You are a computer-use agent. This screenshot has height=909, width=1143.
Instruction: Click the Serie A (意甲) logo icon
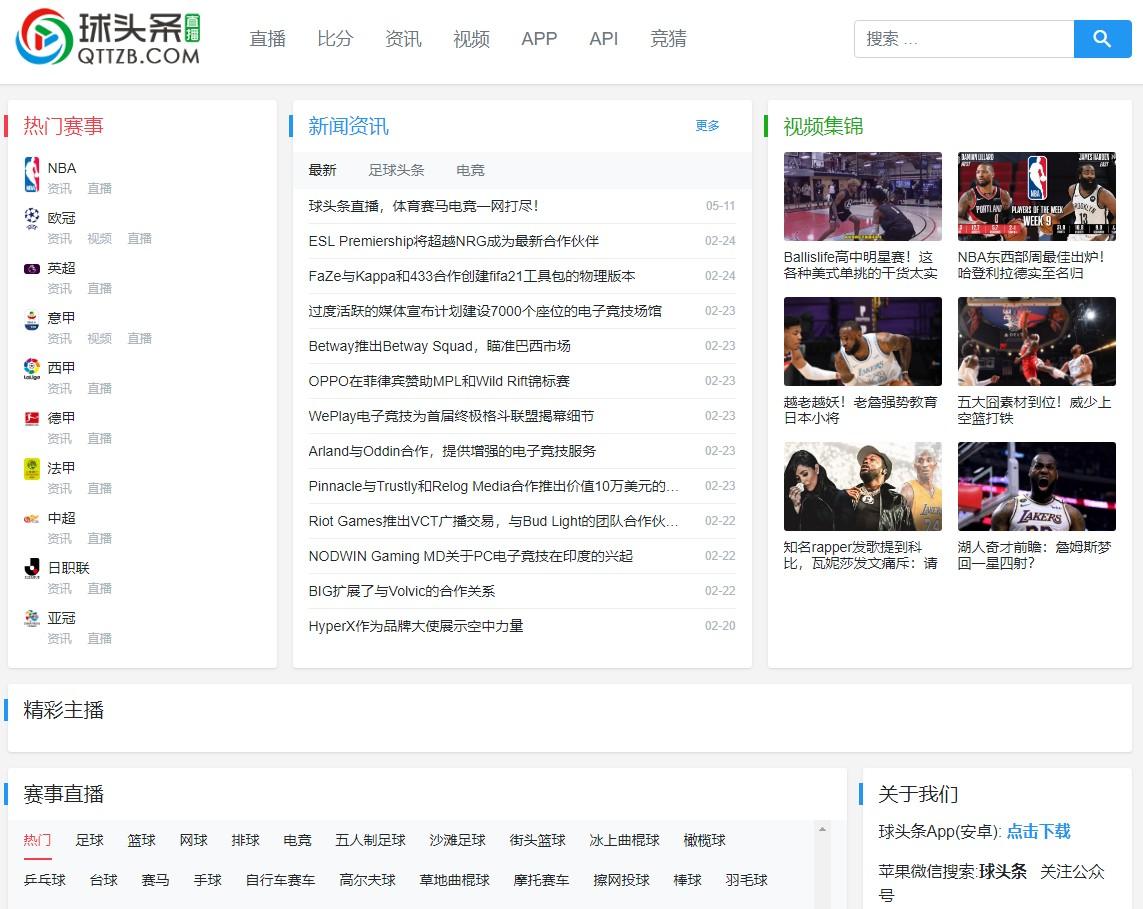point(32,319)
